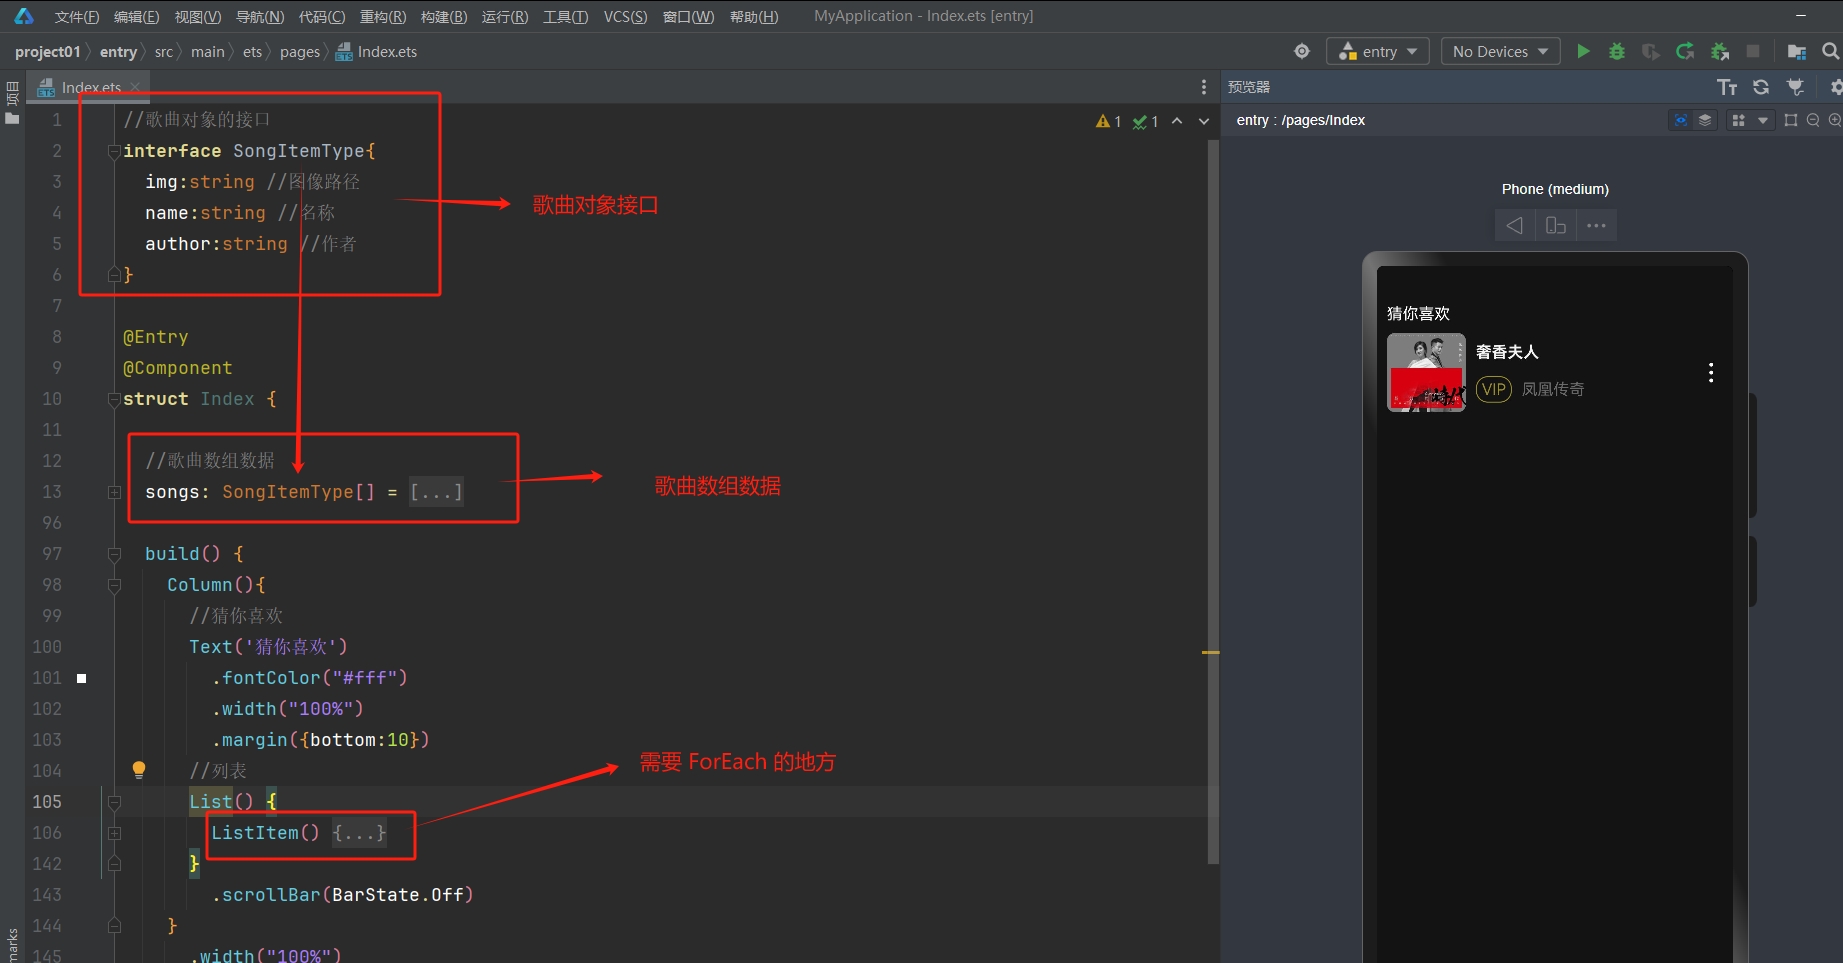This screenshot has width=1843, height=963.
Task: Click the previewer back triangle button
Action: pos(1515,225)
